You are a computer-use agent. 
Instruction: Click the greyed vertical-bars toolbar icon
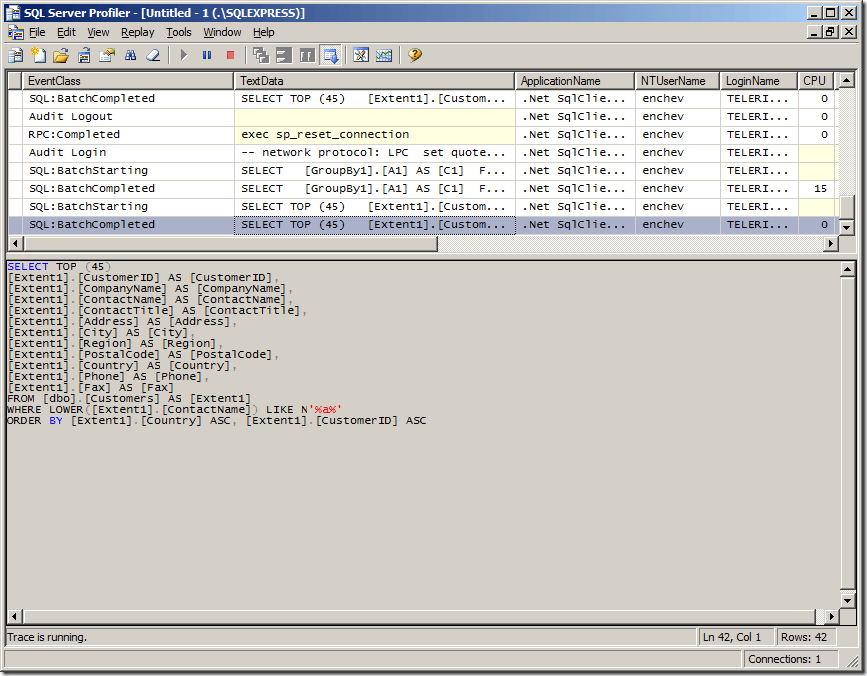[307, 55]
